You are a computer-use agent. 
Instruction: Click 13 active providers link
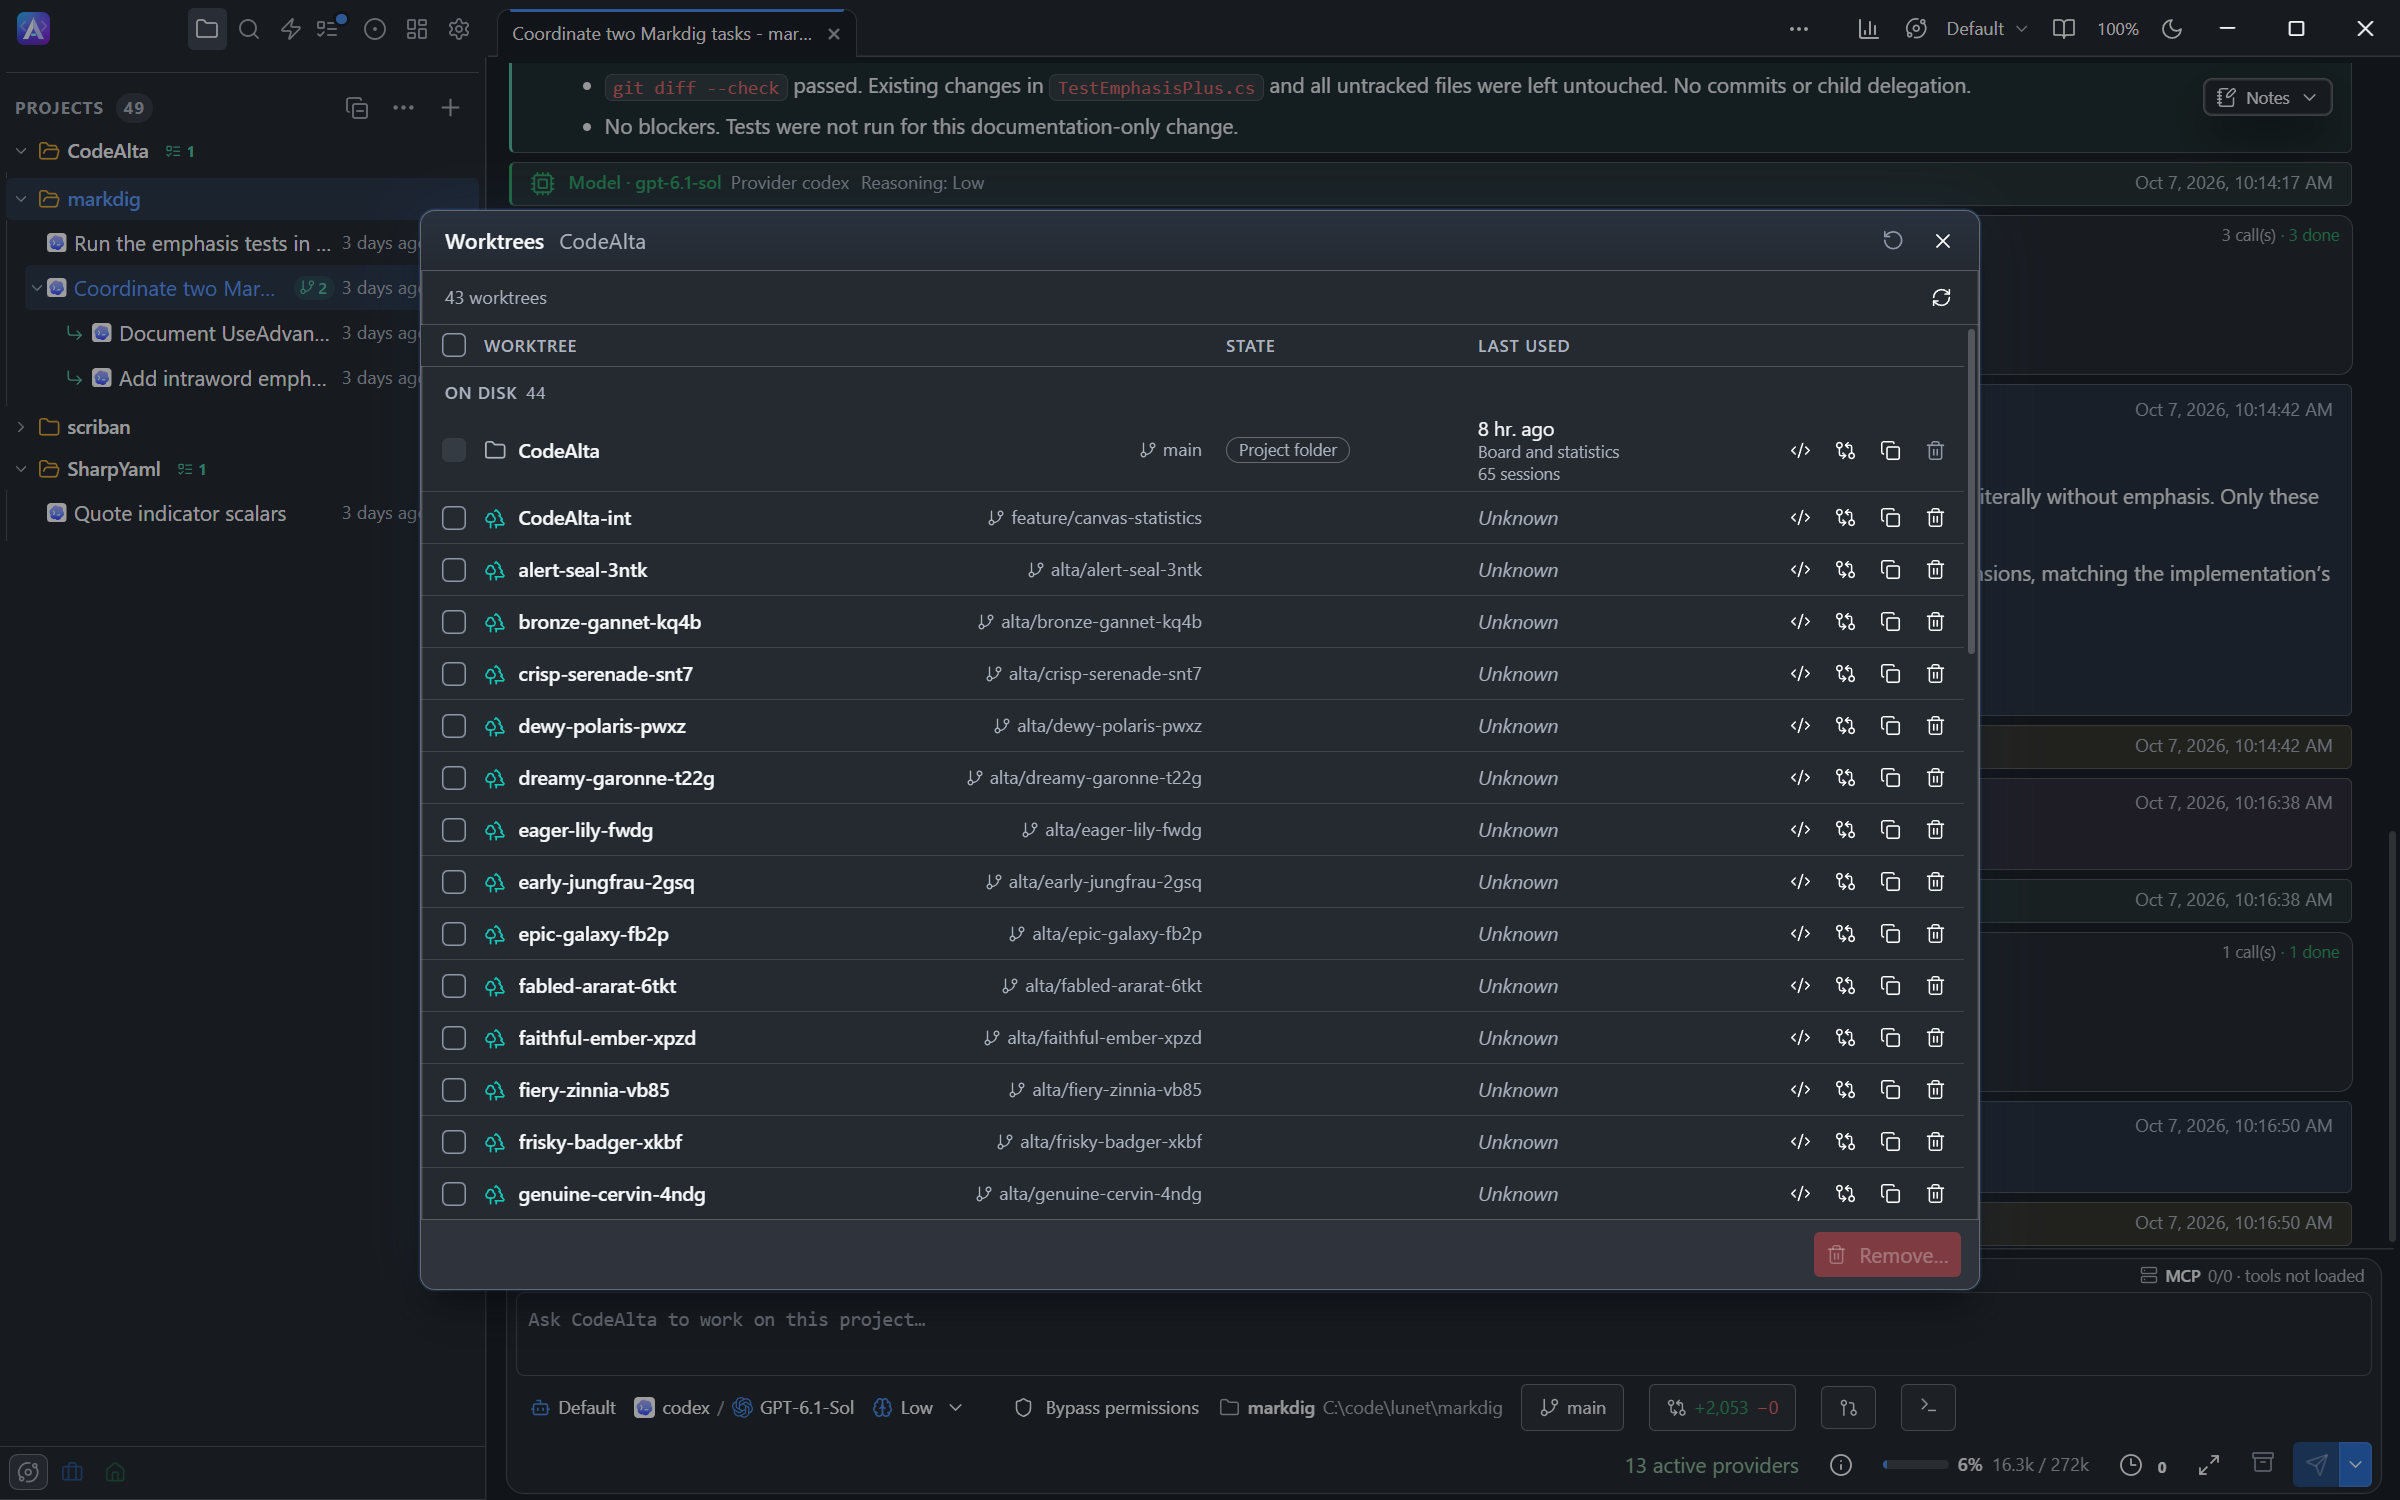click(x=1711, y=1465)
